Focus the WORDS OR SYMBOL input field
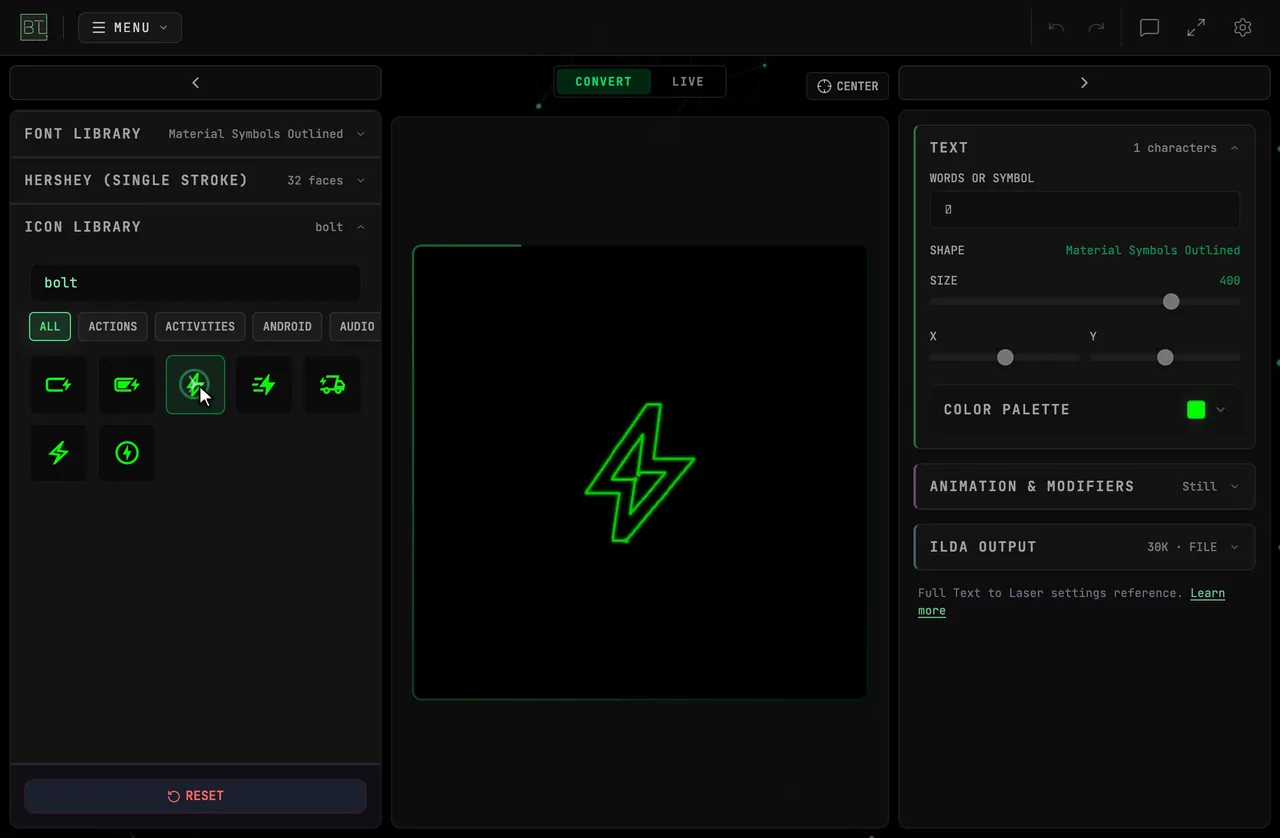This screenshot has height=838, width=1280. pos(1084,210)
